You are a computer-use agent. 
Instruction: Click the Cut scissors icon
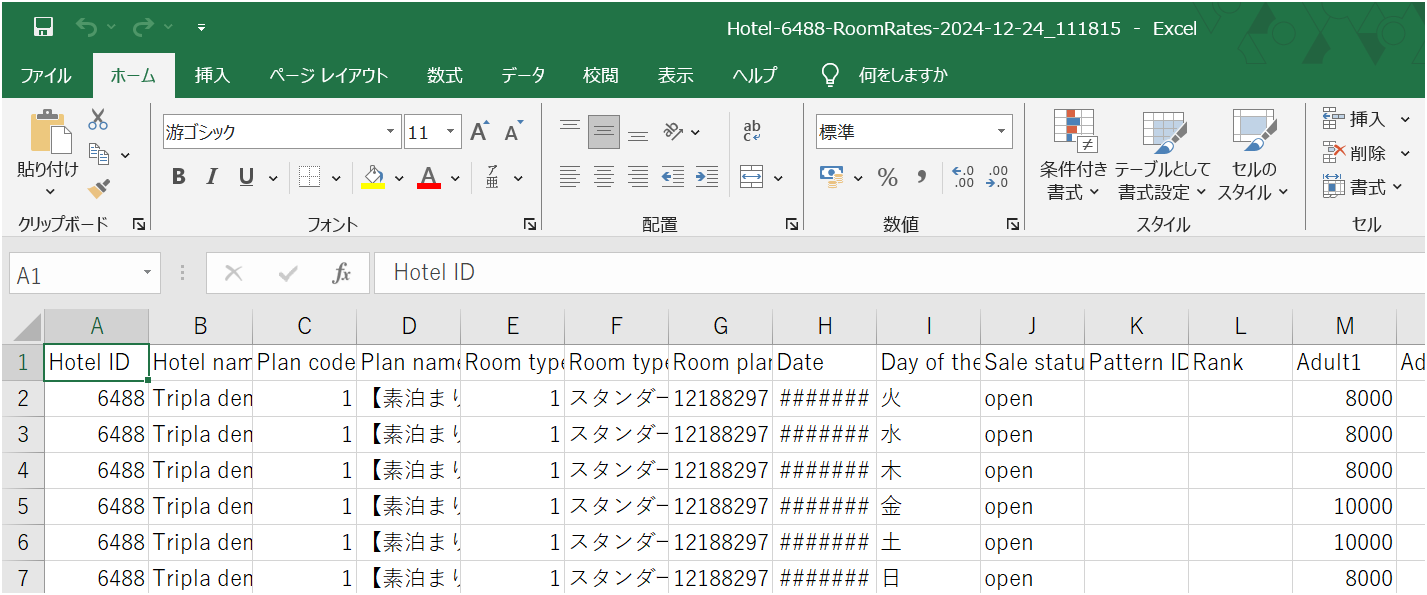point(98,120)
